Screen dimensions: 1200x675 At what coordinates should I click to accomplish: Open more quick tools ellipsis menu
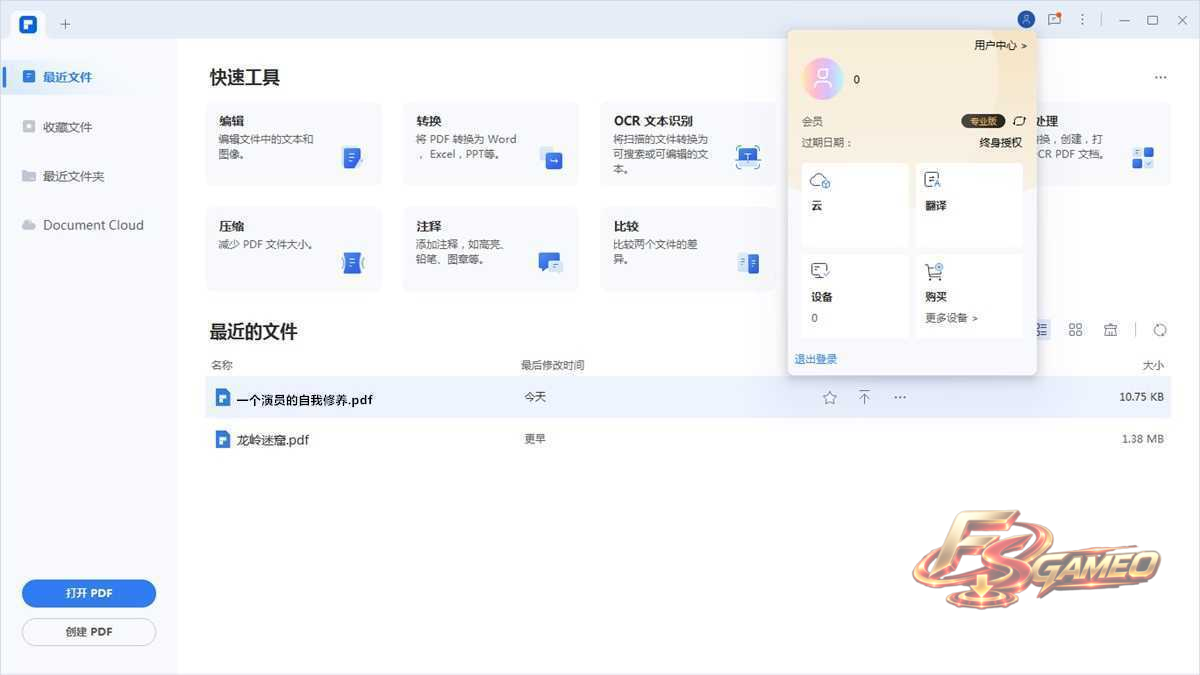tap(1160, 77)
